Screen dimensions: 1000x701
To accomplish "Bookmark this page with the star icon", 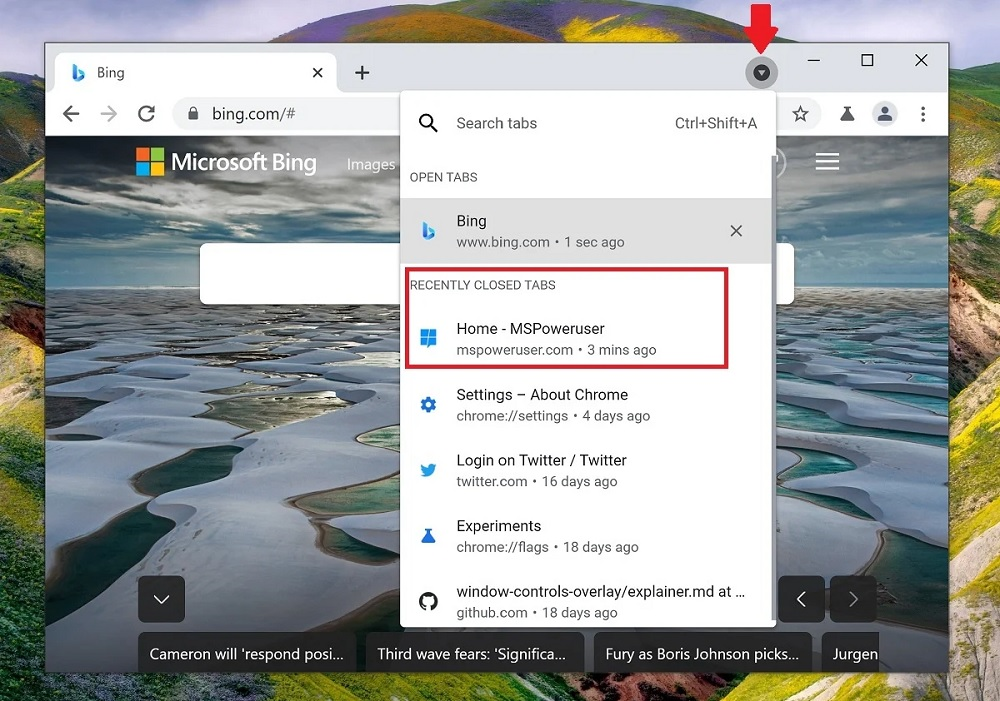I will (x=800, y=114).
